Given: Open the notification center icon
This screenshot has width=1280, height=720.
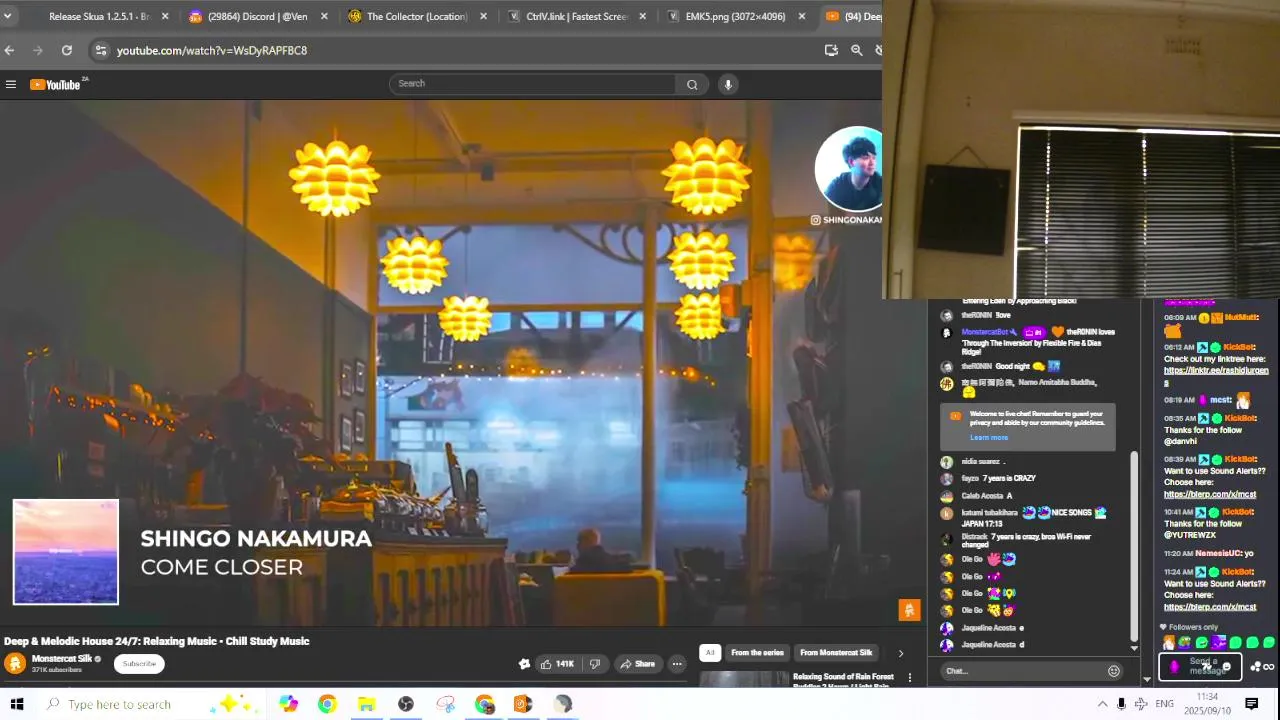Looking at the screenshot, I should (1252, 704).
